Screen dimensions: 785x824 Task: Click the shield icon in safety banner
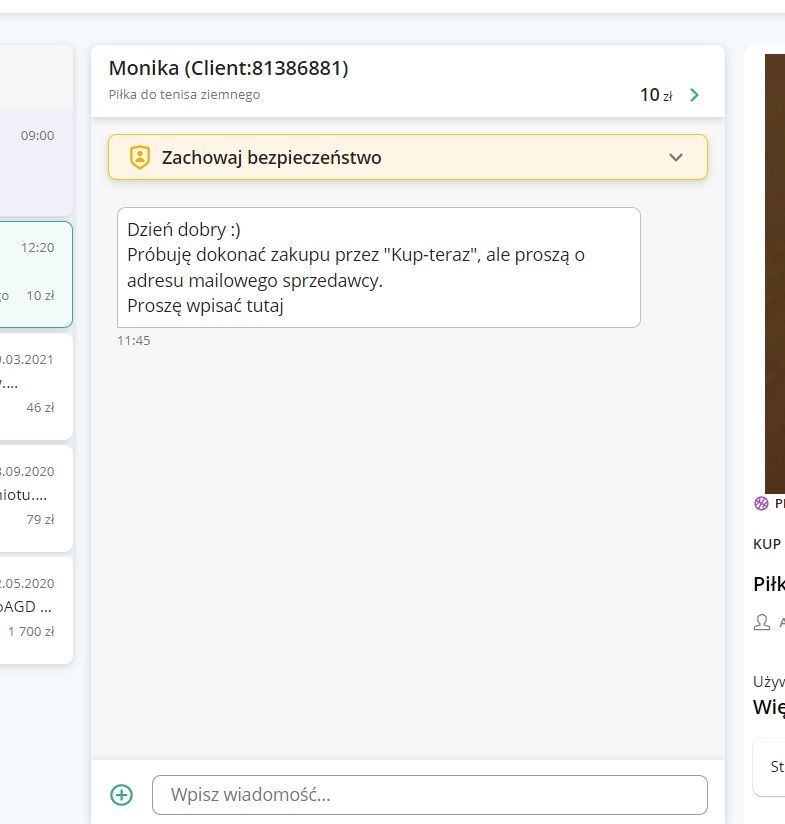140,157
